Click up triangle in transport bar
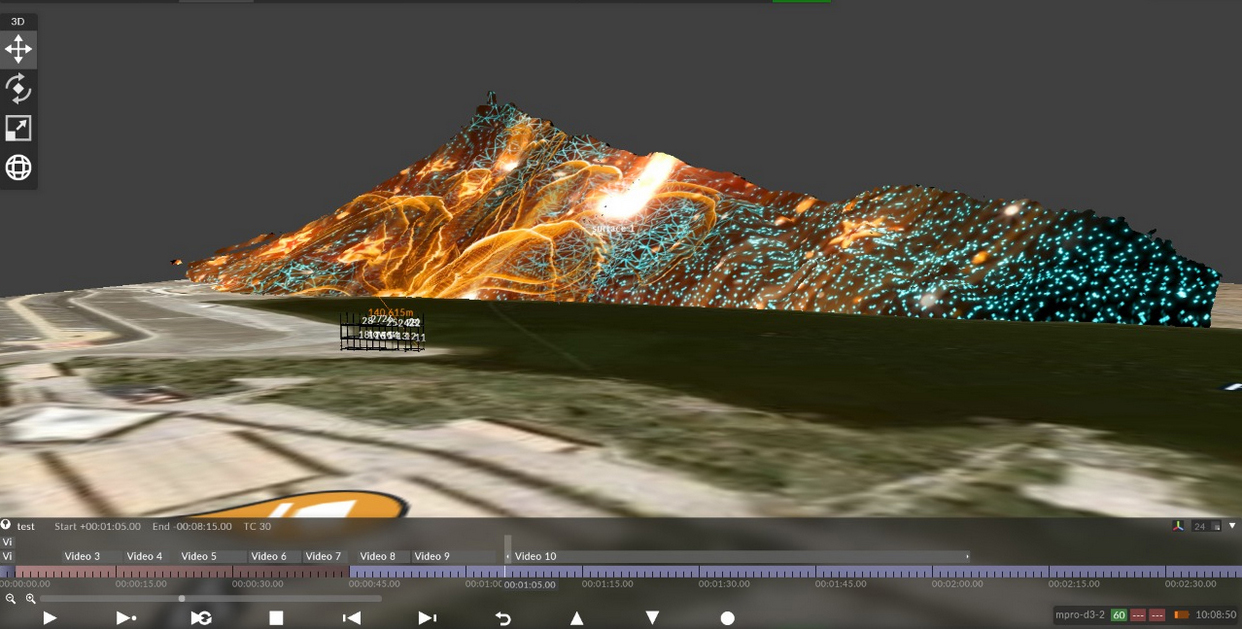Image resolution: width=1242 pixels, height=629 pixels. [577, 618]
